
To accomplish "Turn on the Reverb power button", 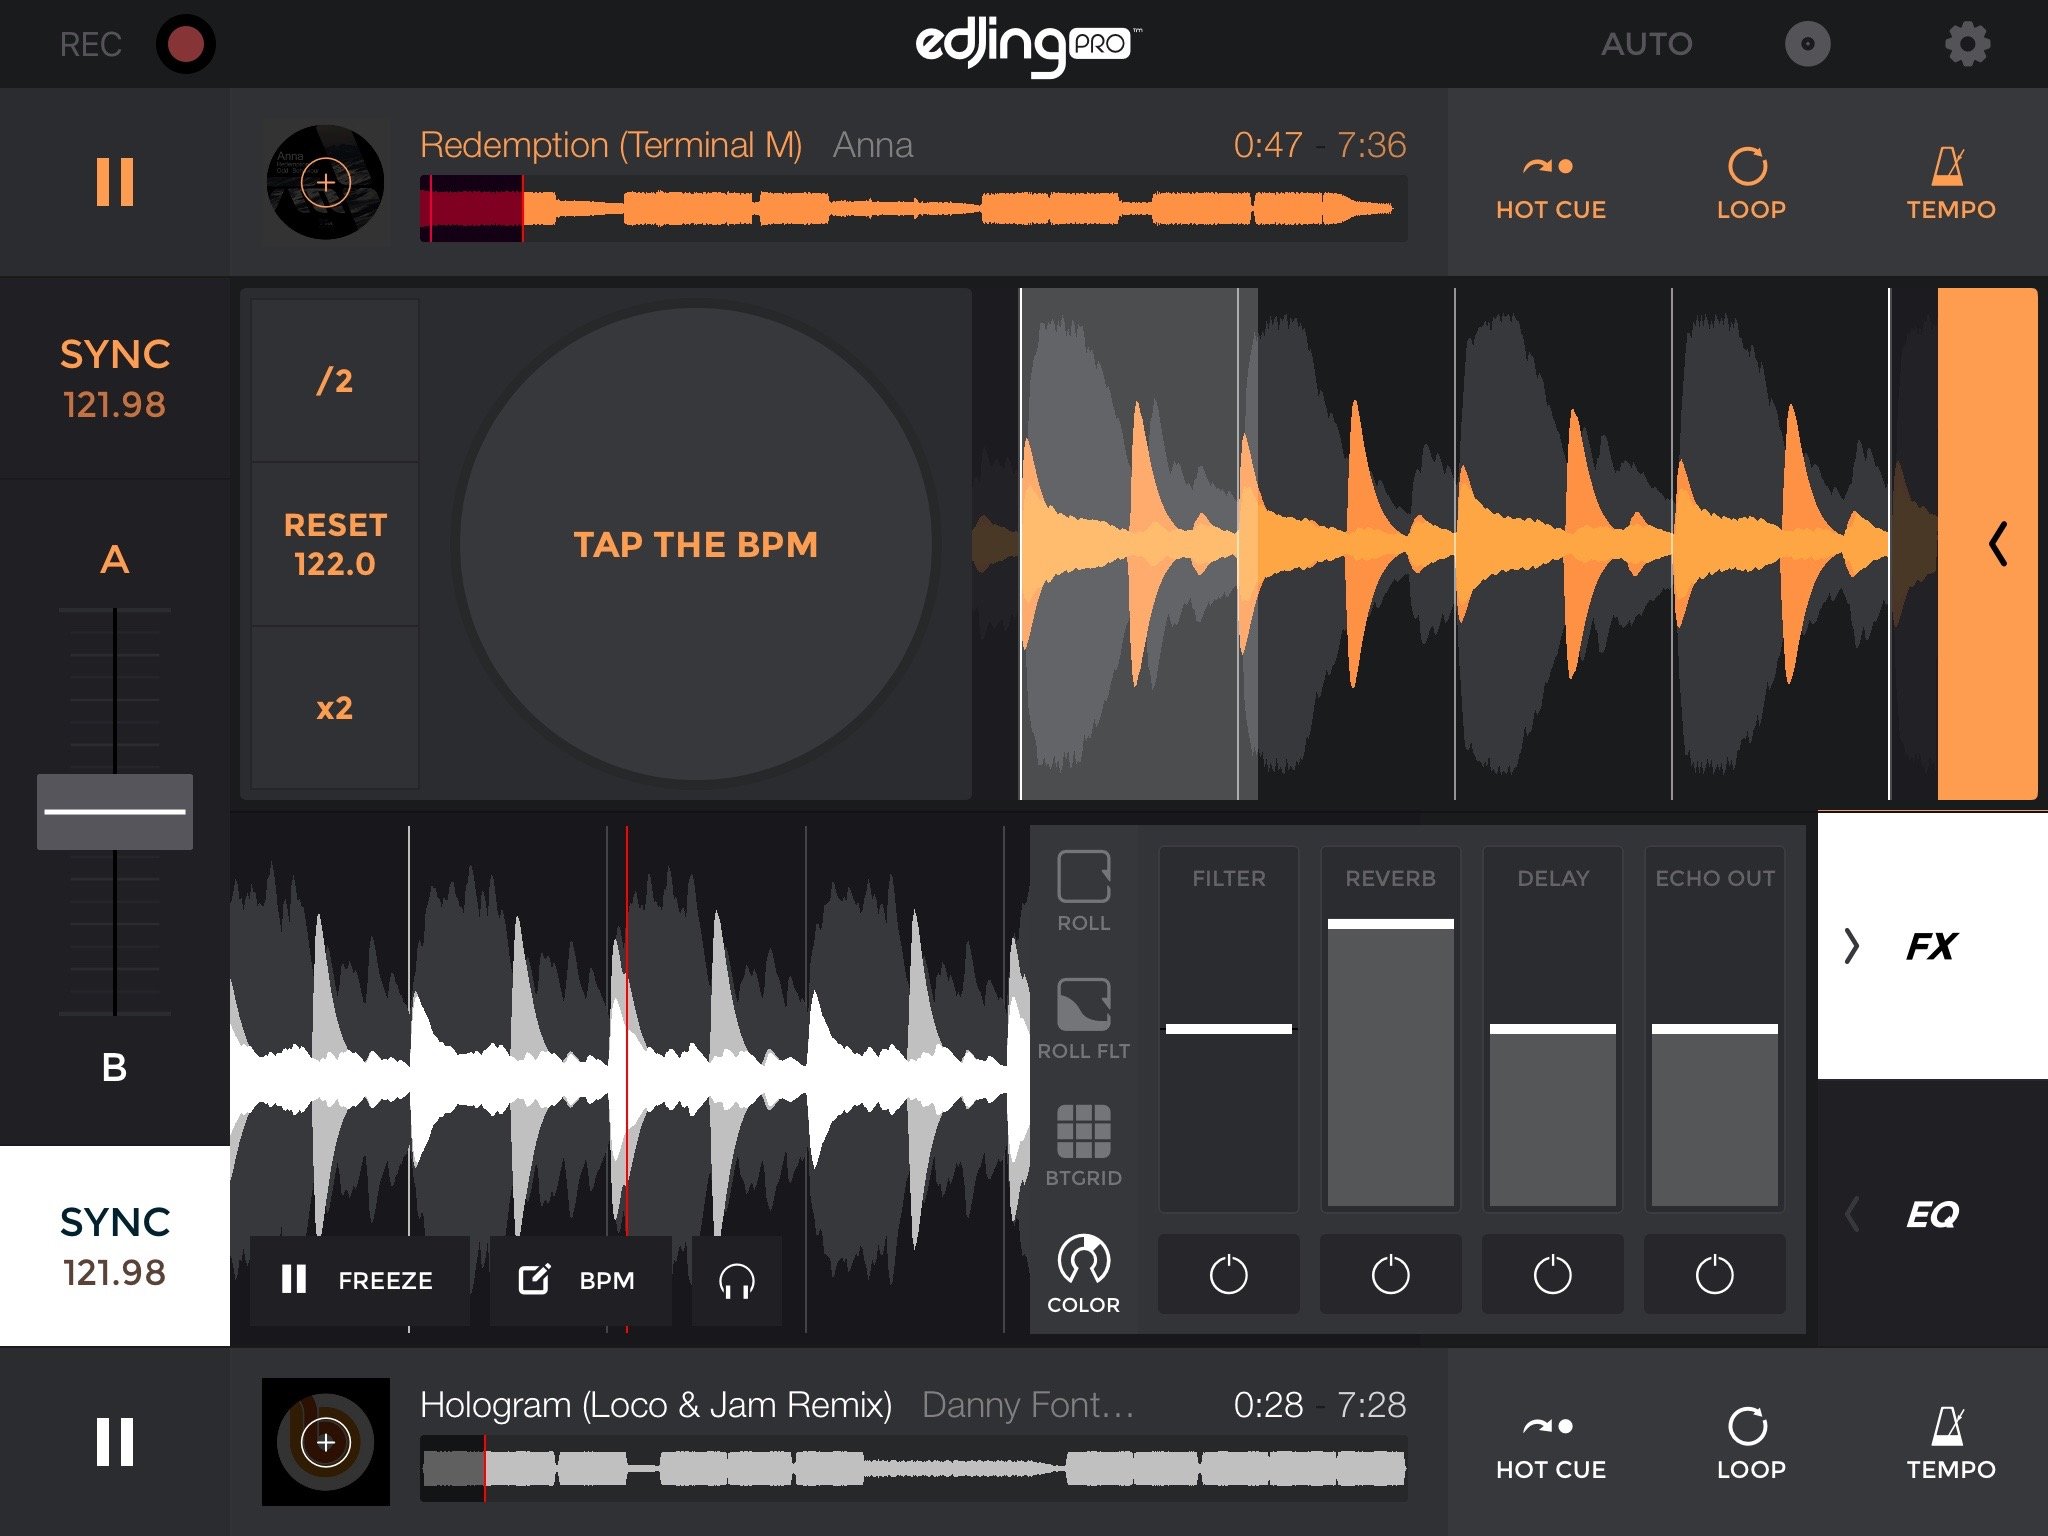I will tap(1390, 1274).
